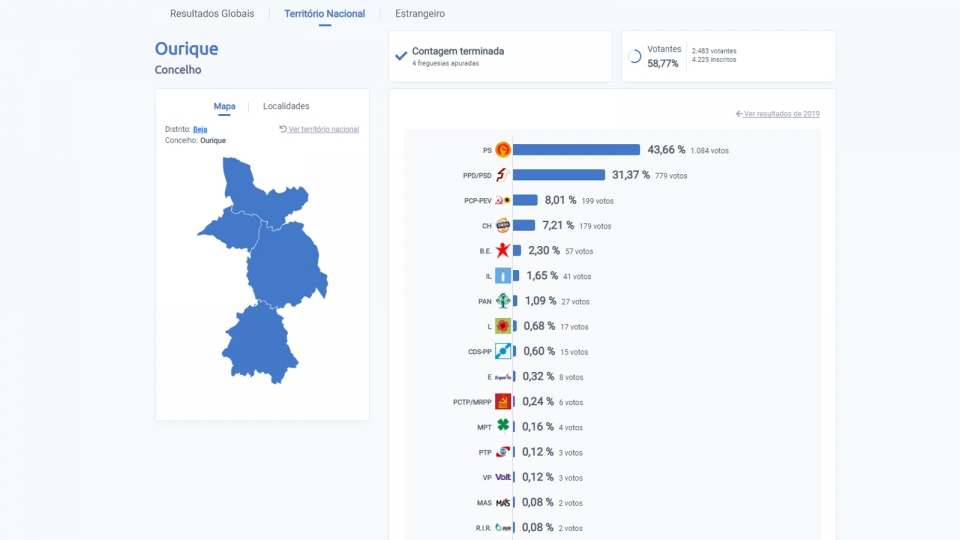
Task: Open the Resultados Globais tab
Action: point(212,13)
